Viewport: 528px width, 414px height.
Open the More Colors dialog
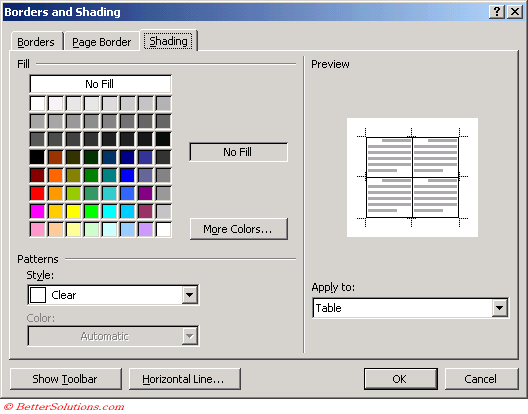click(x=239, y=229)
